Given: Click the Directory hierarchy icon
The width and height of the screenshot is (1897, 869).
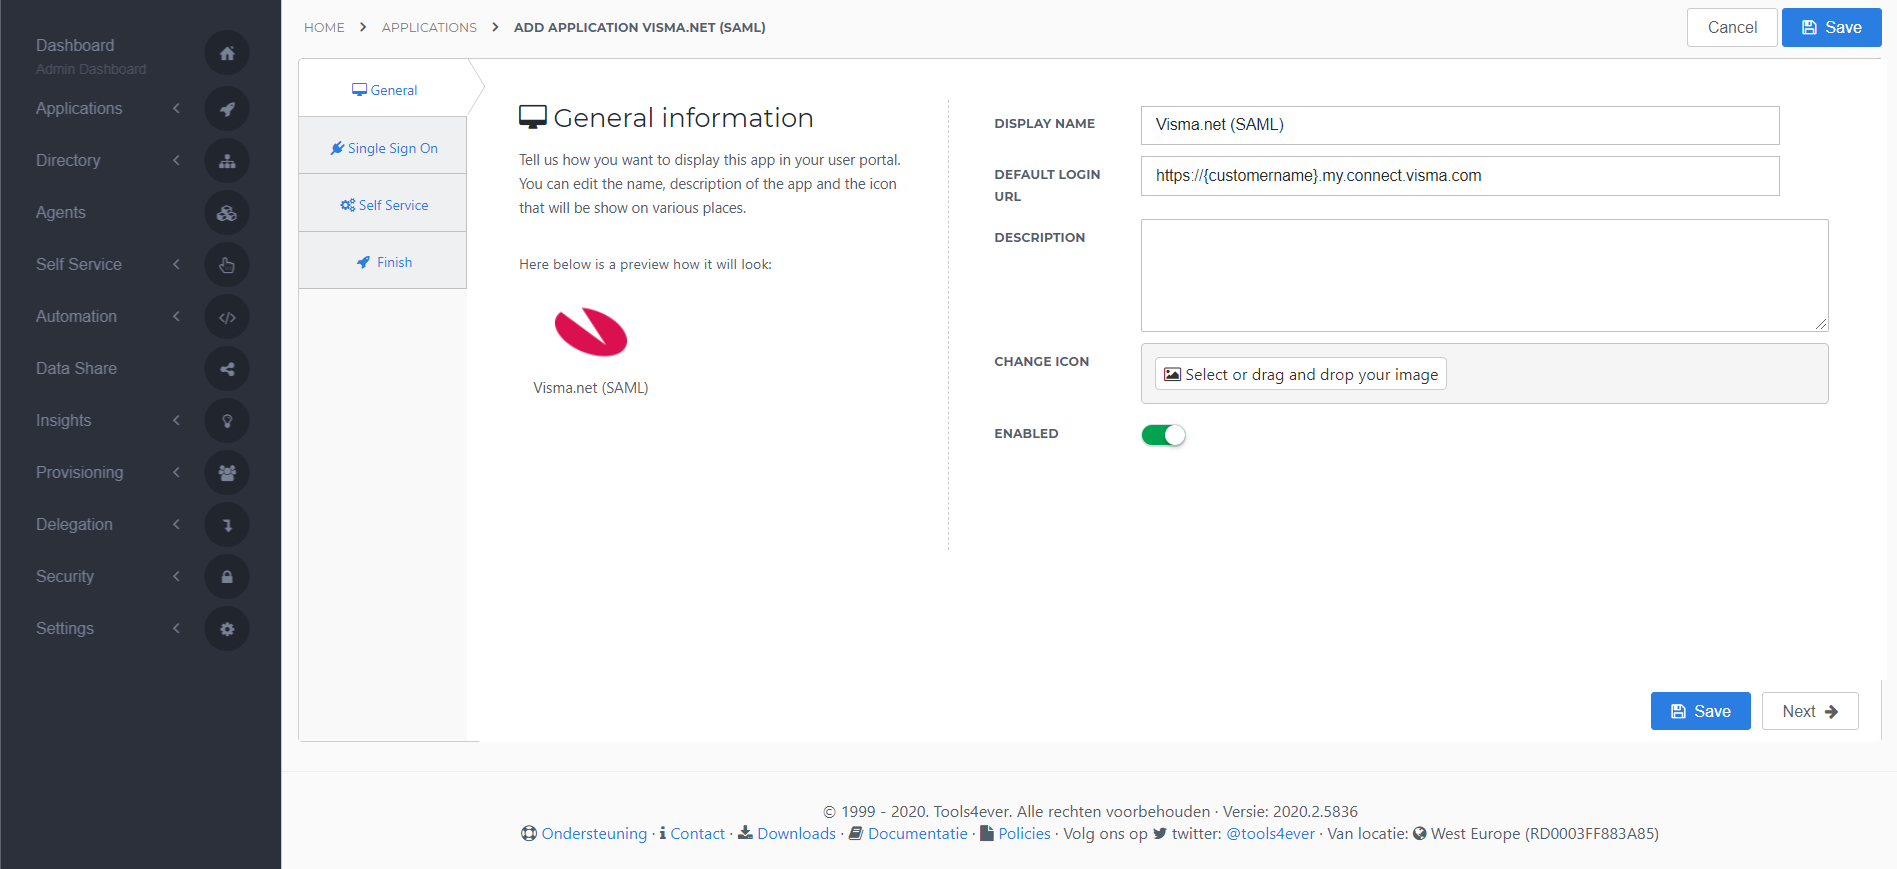Looking at the screenshot, I should tap(227, 161).
